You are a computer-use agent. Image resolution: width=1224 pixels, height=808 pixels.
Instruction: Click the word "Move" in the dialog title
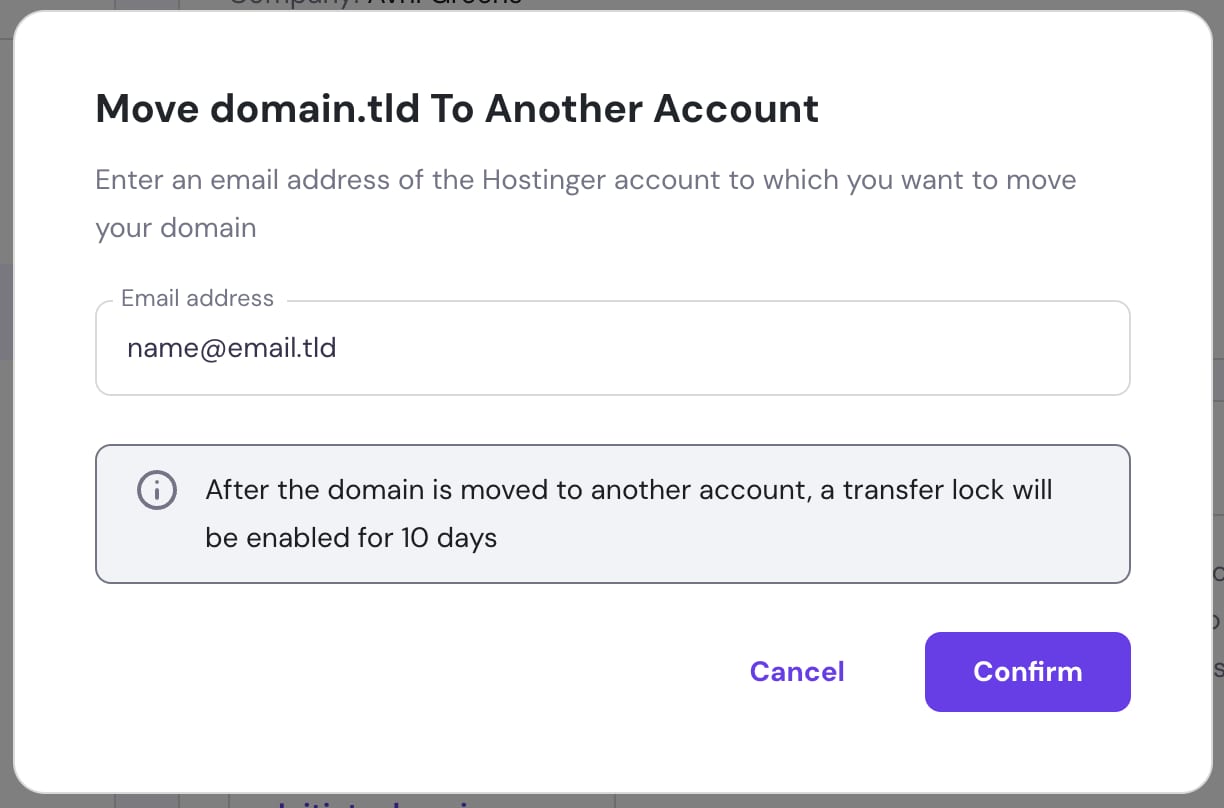click(x=148, y=108)
